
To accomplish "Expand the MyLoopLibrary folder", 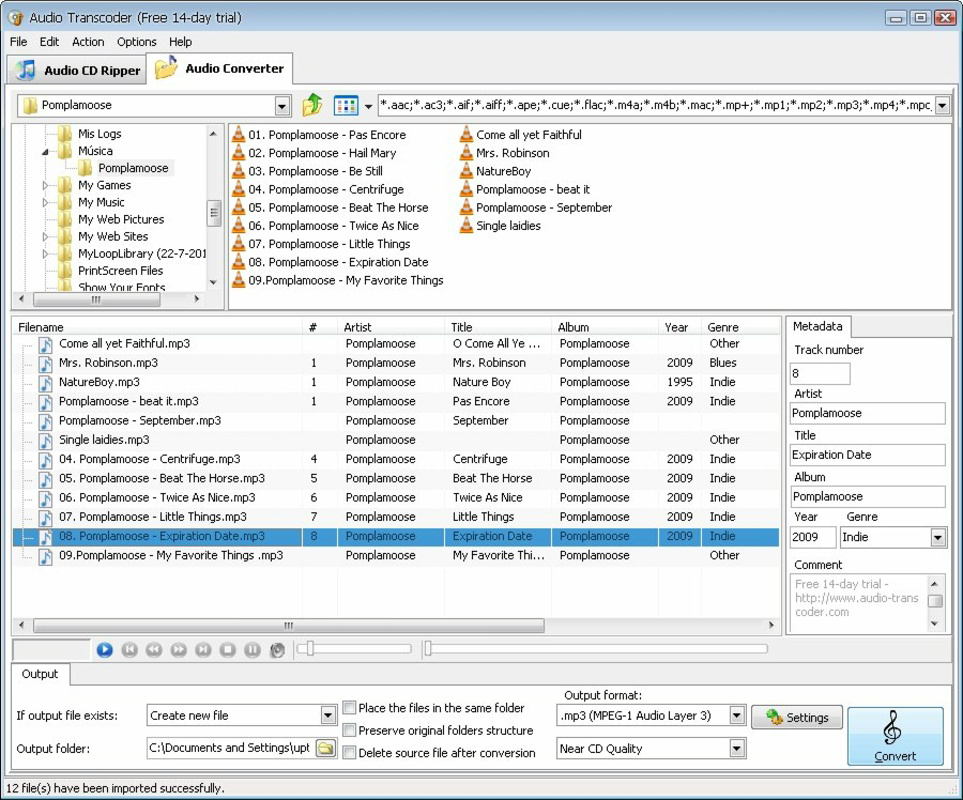I will [45, 254].
